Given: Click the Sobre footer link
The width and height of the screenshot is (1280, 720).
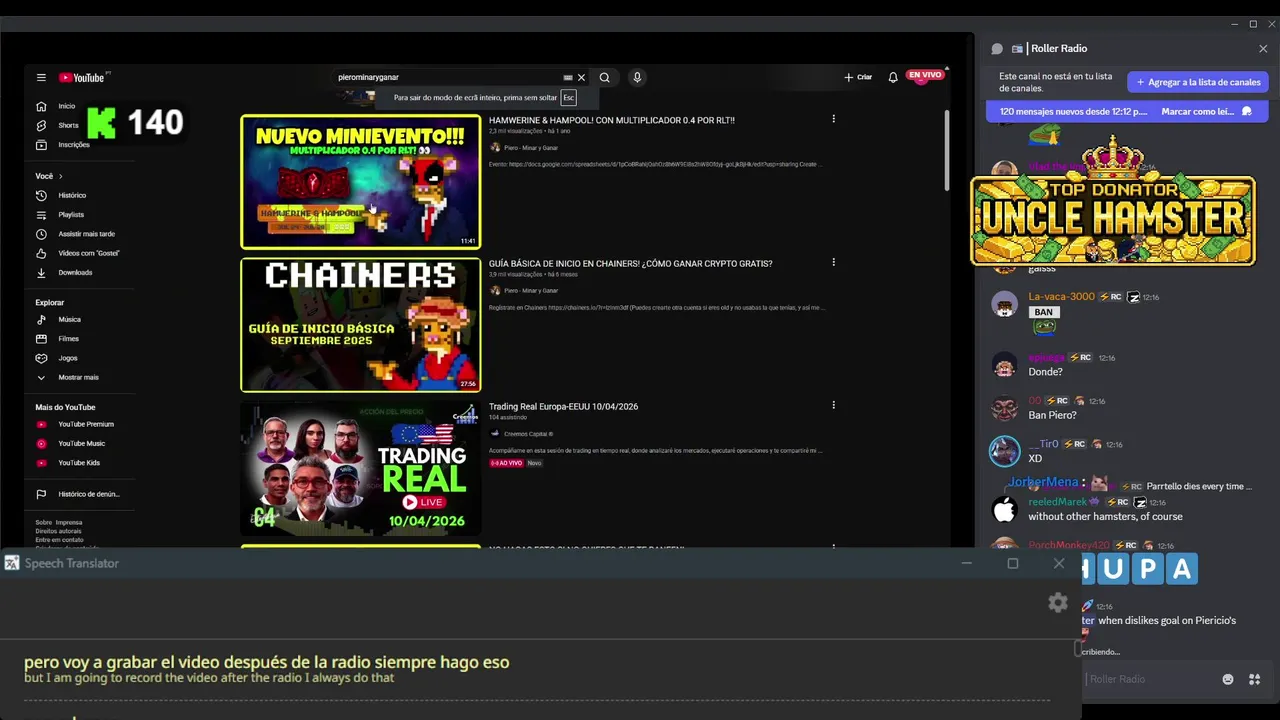Looking at the screenshot, I should click(x=43, y=522).
